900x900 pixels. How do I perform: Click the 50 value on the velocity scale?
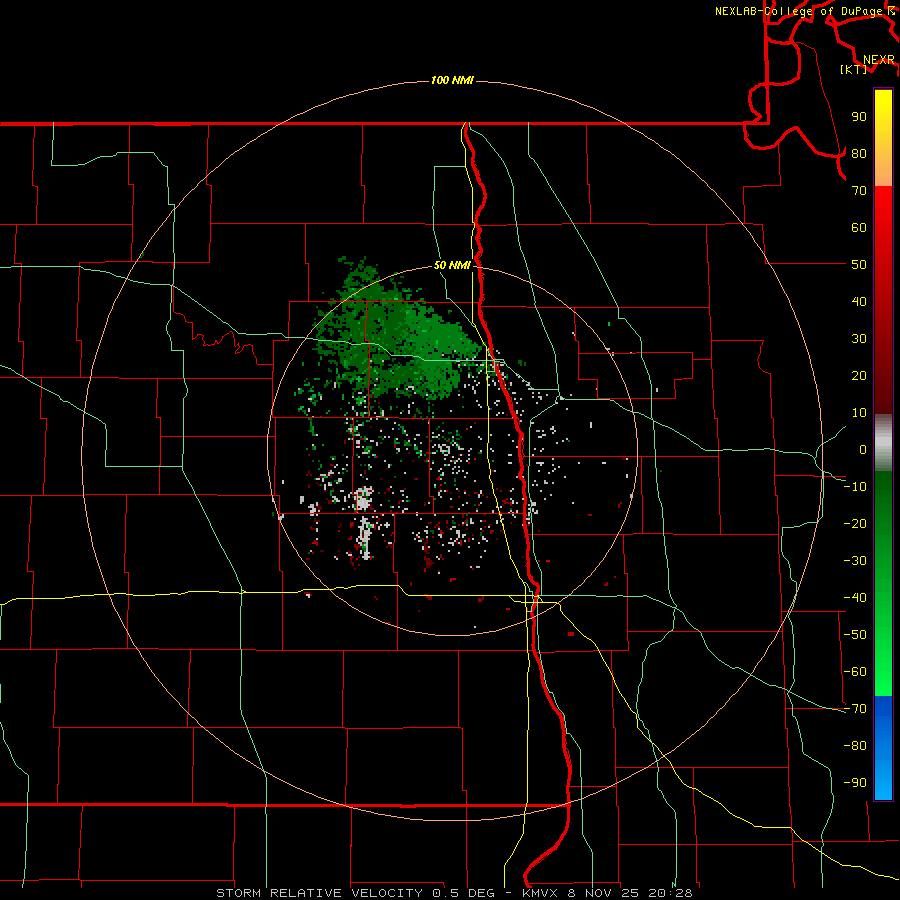[x=859, y=265]
